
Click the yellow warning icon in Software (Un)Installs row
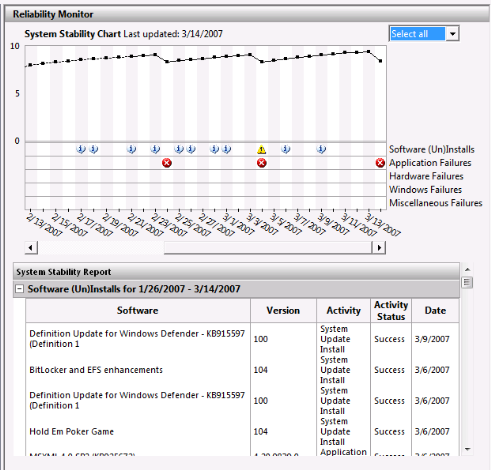click(x=262, y=149)
